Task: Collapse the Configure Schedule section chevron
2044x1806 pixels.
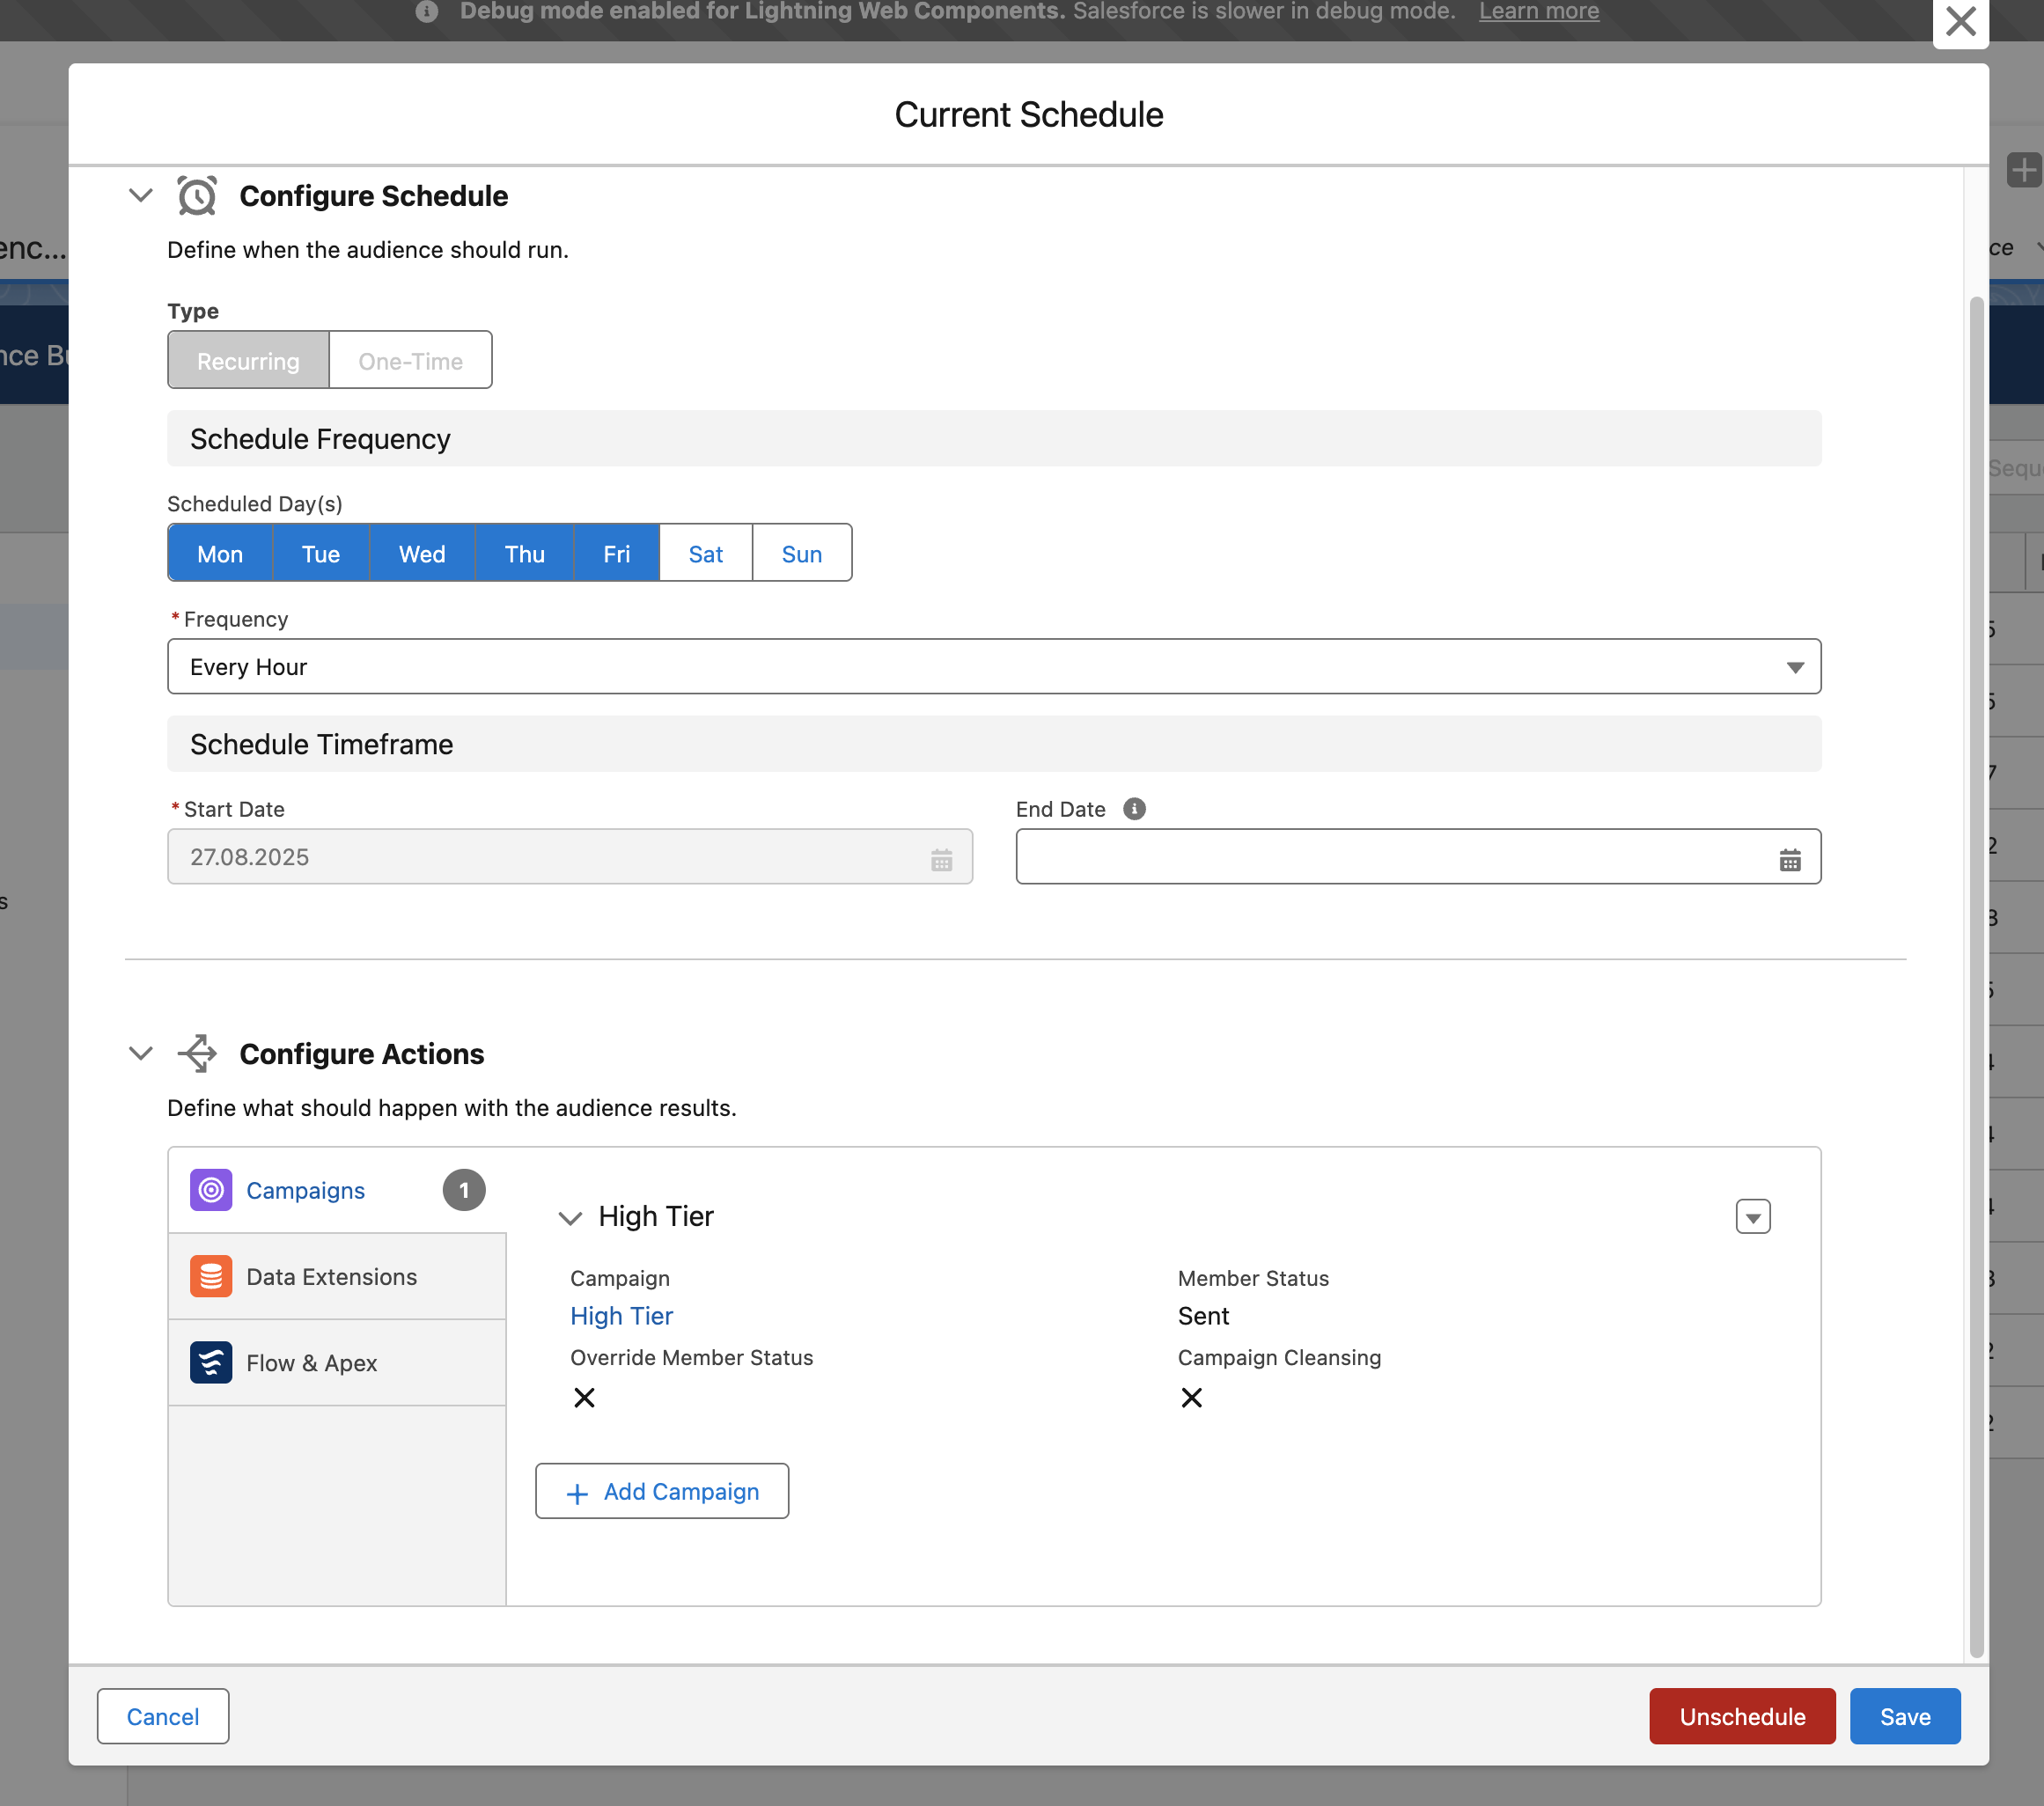Action: [x=141, y=196]
